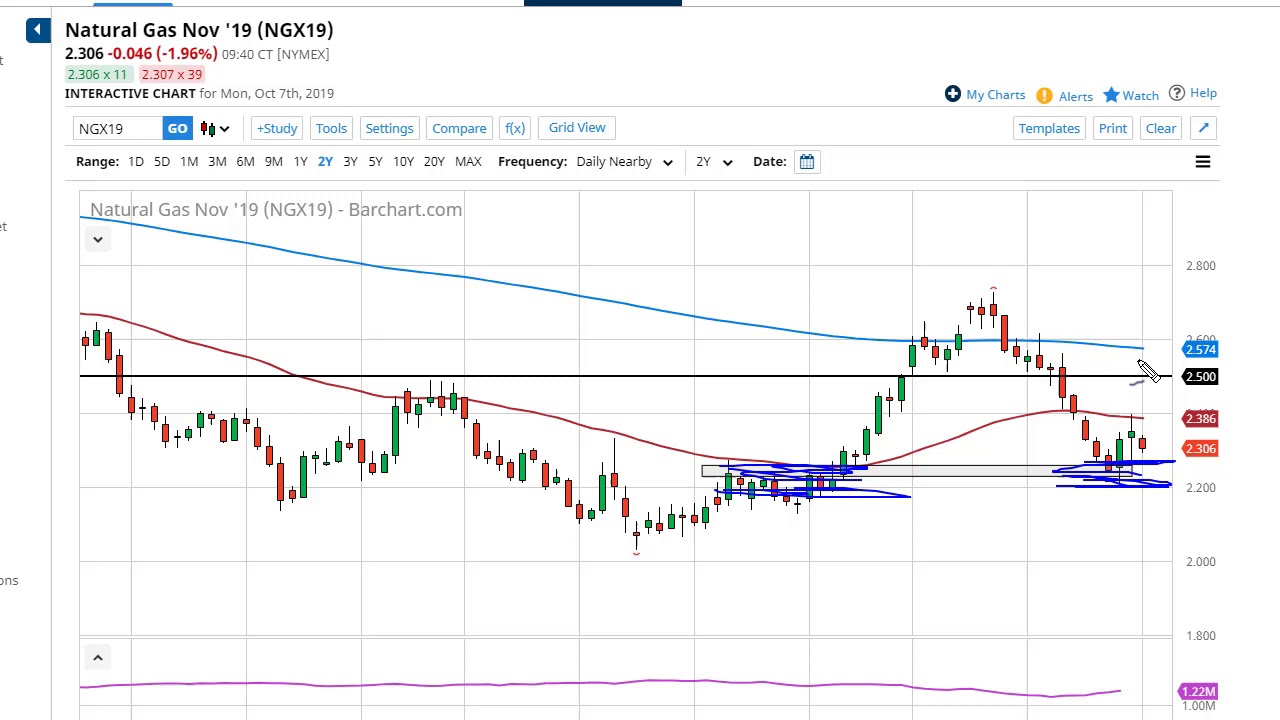Viewport: 1280px width, 720px height.
Task: Open Templates
Action: tap(1049, 128)
